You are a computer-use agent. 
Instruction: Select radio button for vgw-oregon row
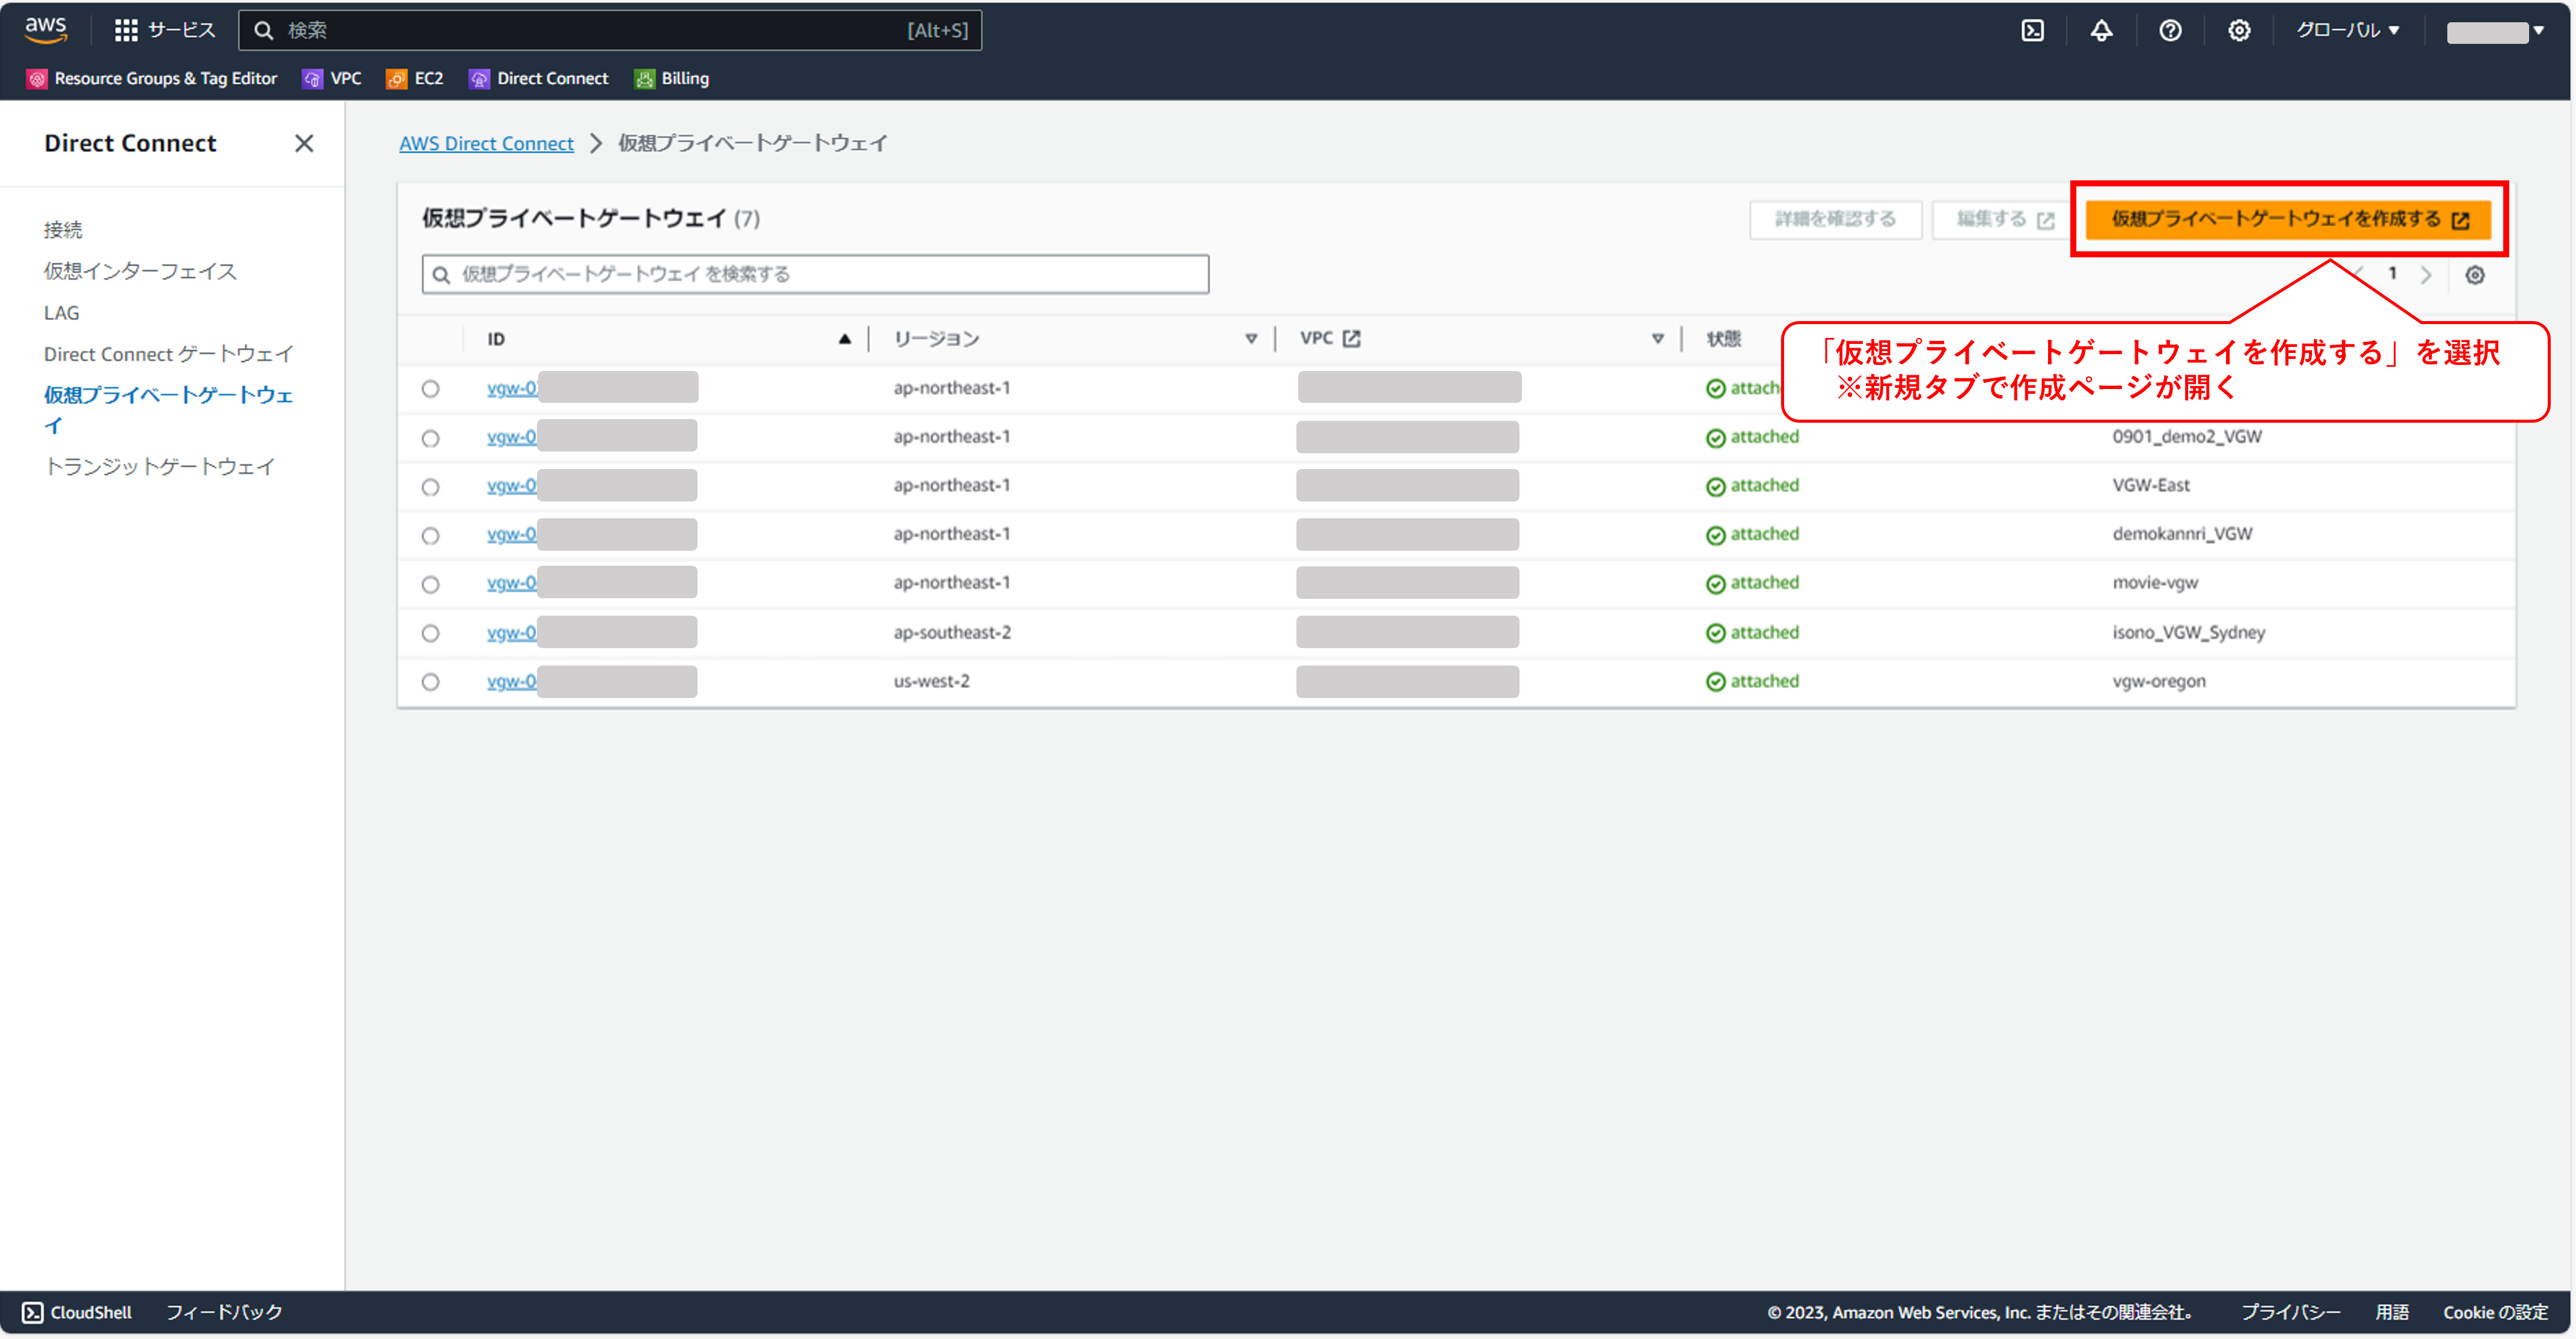point(430,682)
